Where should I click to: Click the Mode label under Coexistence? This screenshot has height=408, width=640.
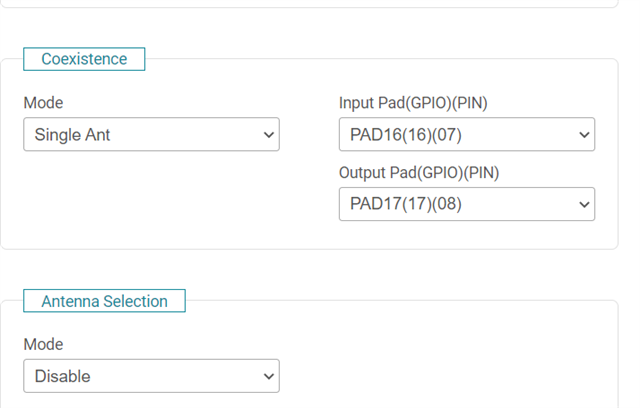tap(43, 102)
